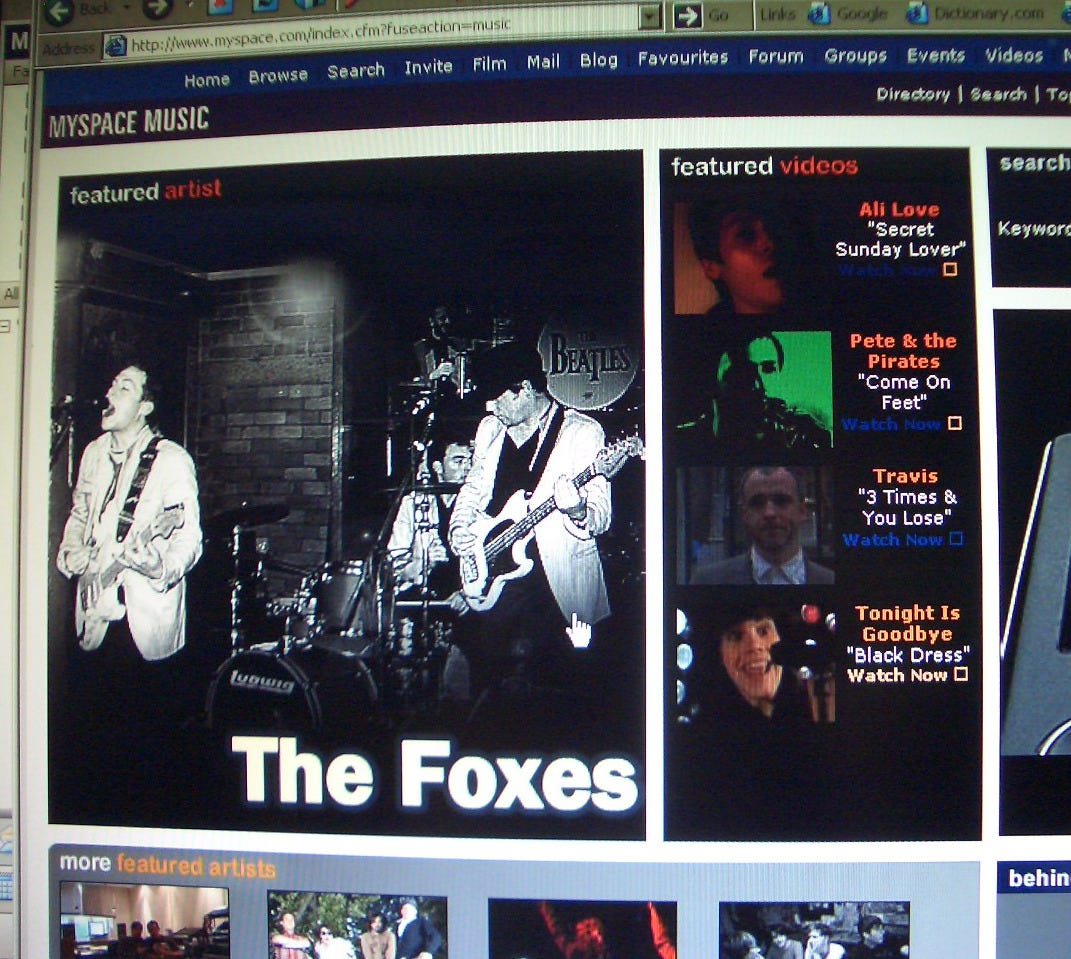Click the "Black Dress" title
The height and width of the screenshot is (959, 1071).
(908, 655)
